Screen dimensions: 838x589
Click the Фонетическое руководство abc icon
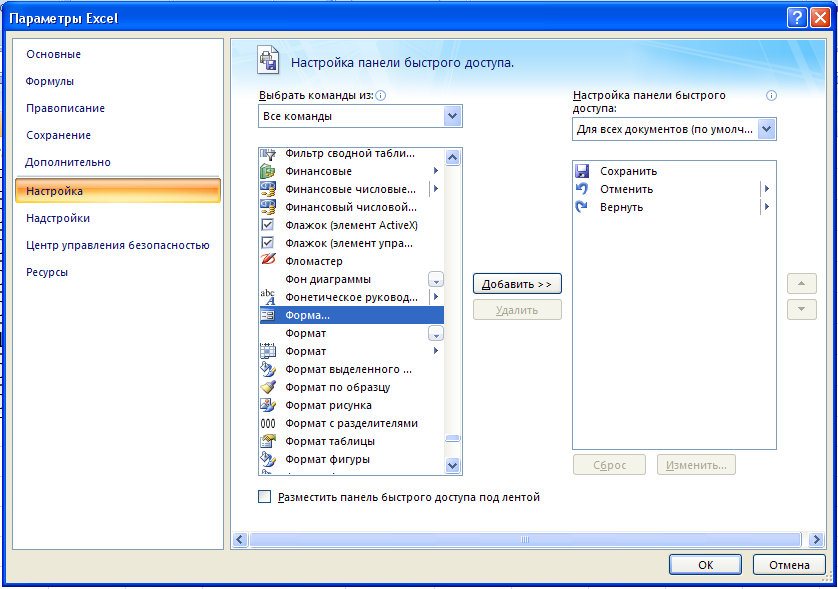[268, 297]
